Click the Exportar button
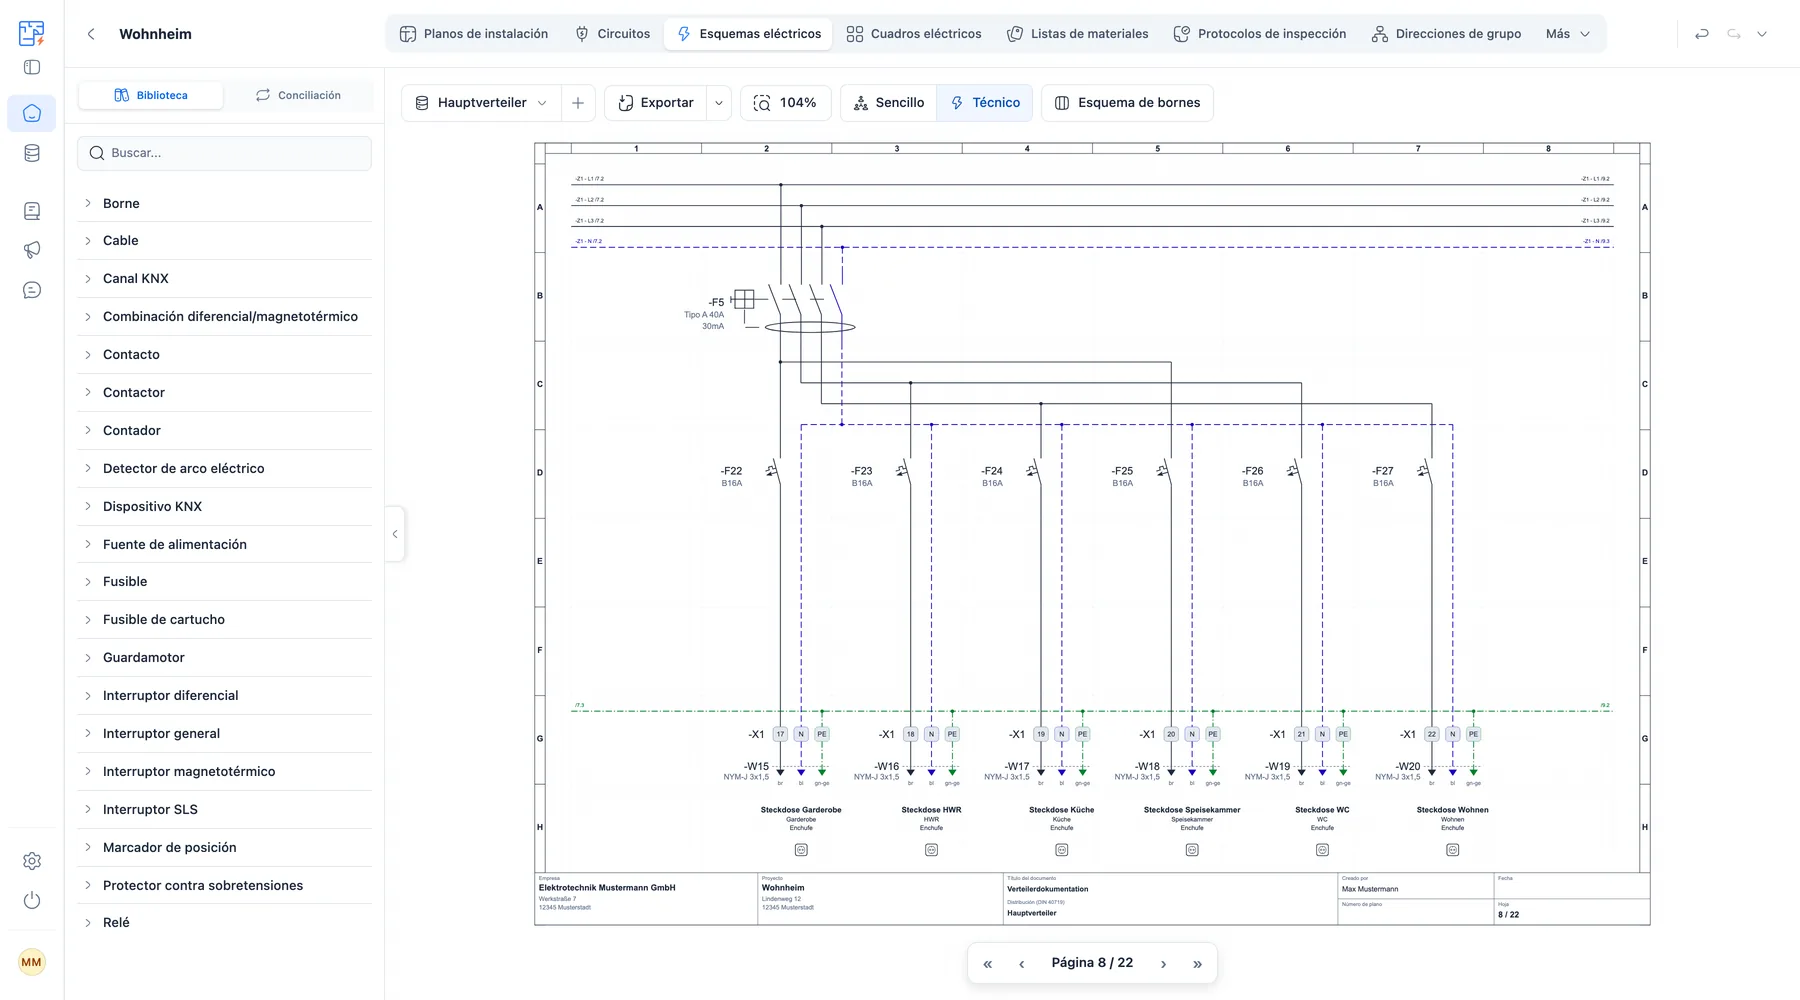 pos(656,103)
